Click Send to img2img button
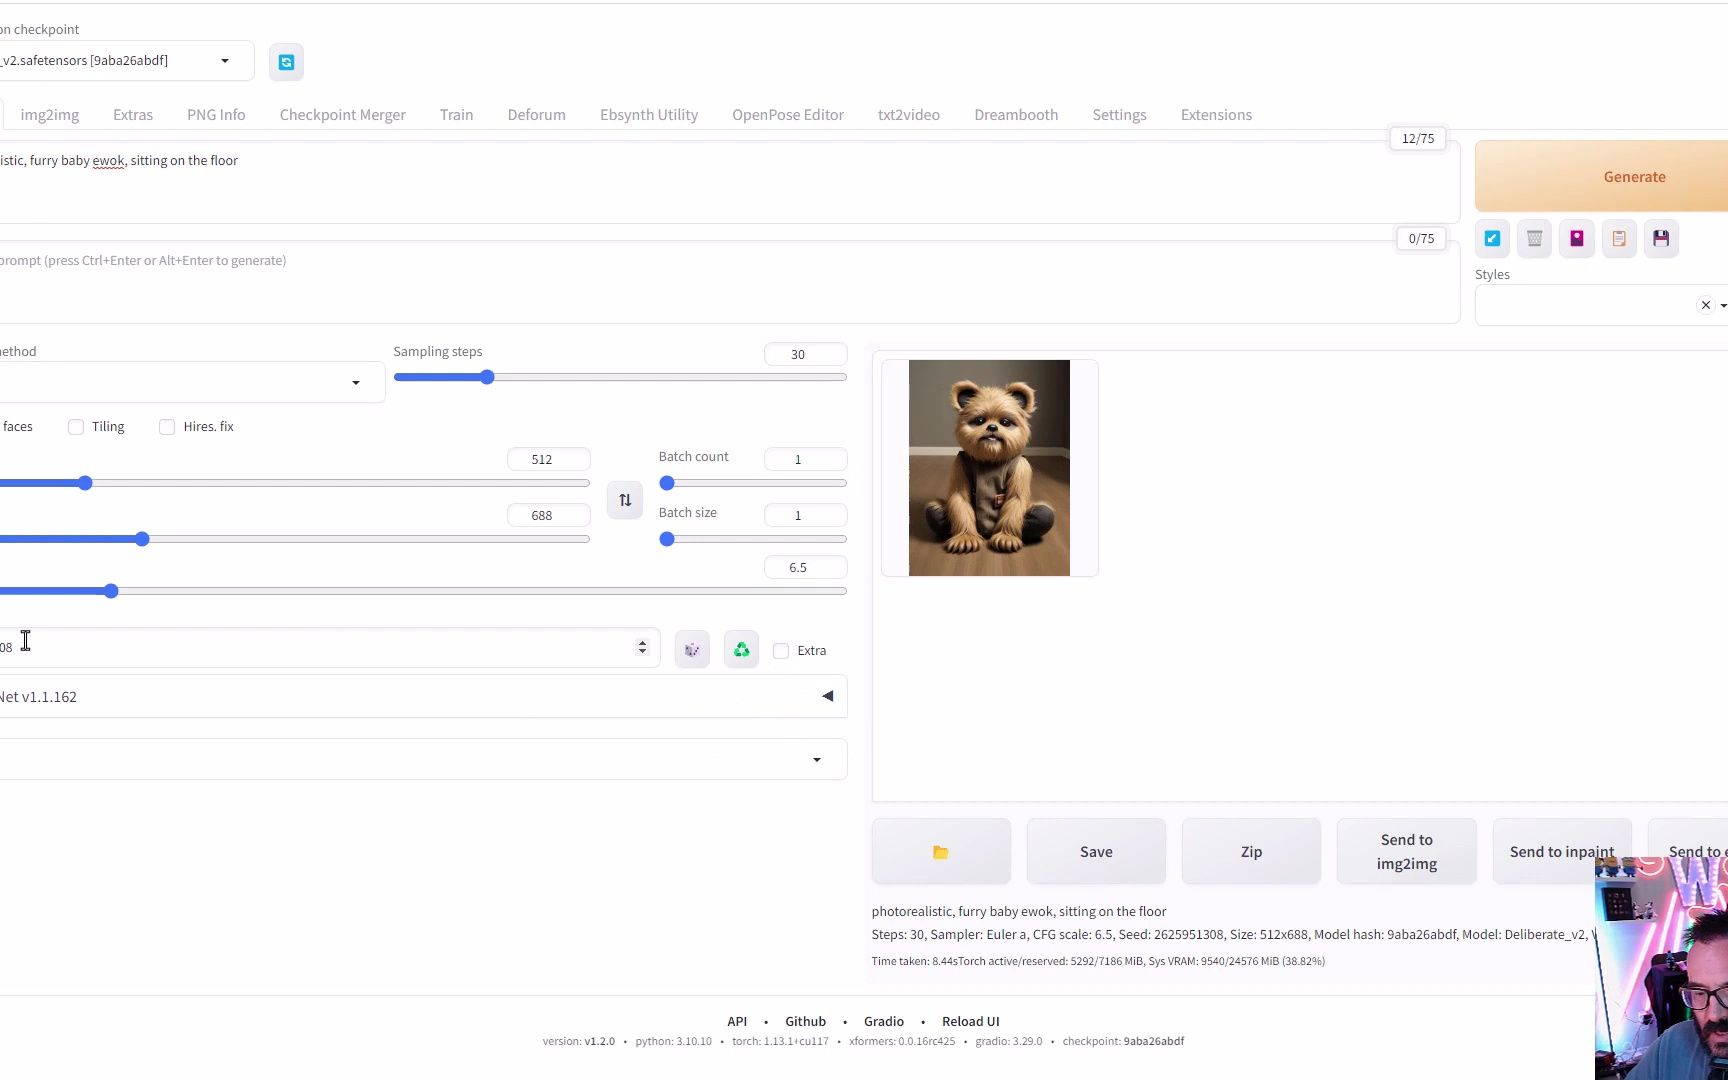The image size is (1728, 1080). tap(1407, 852)
